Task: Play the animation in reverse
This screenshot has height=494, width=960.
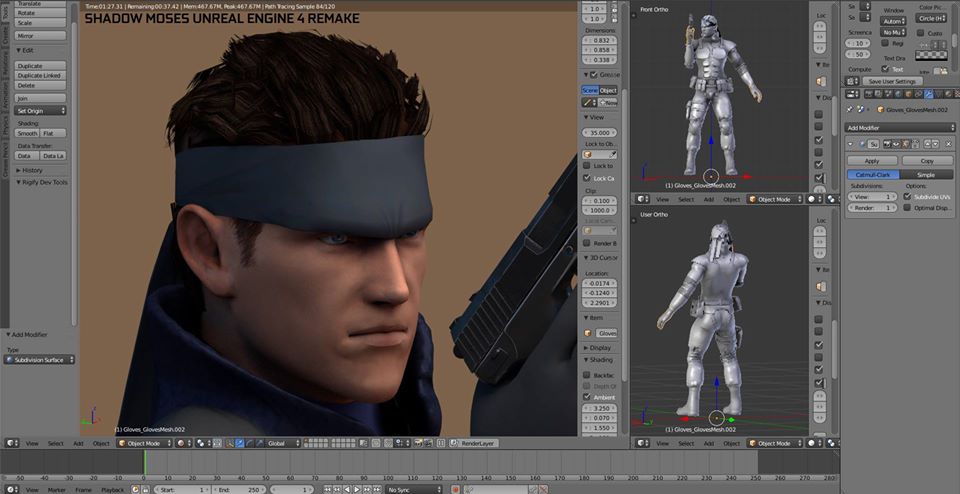Action: coord(347,490)
